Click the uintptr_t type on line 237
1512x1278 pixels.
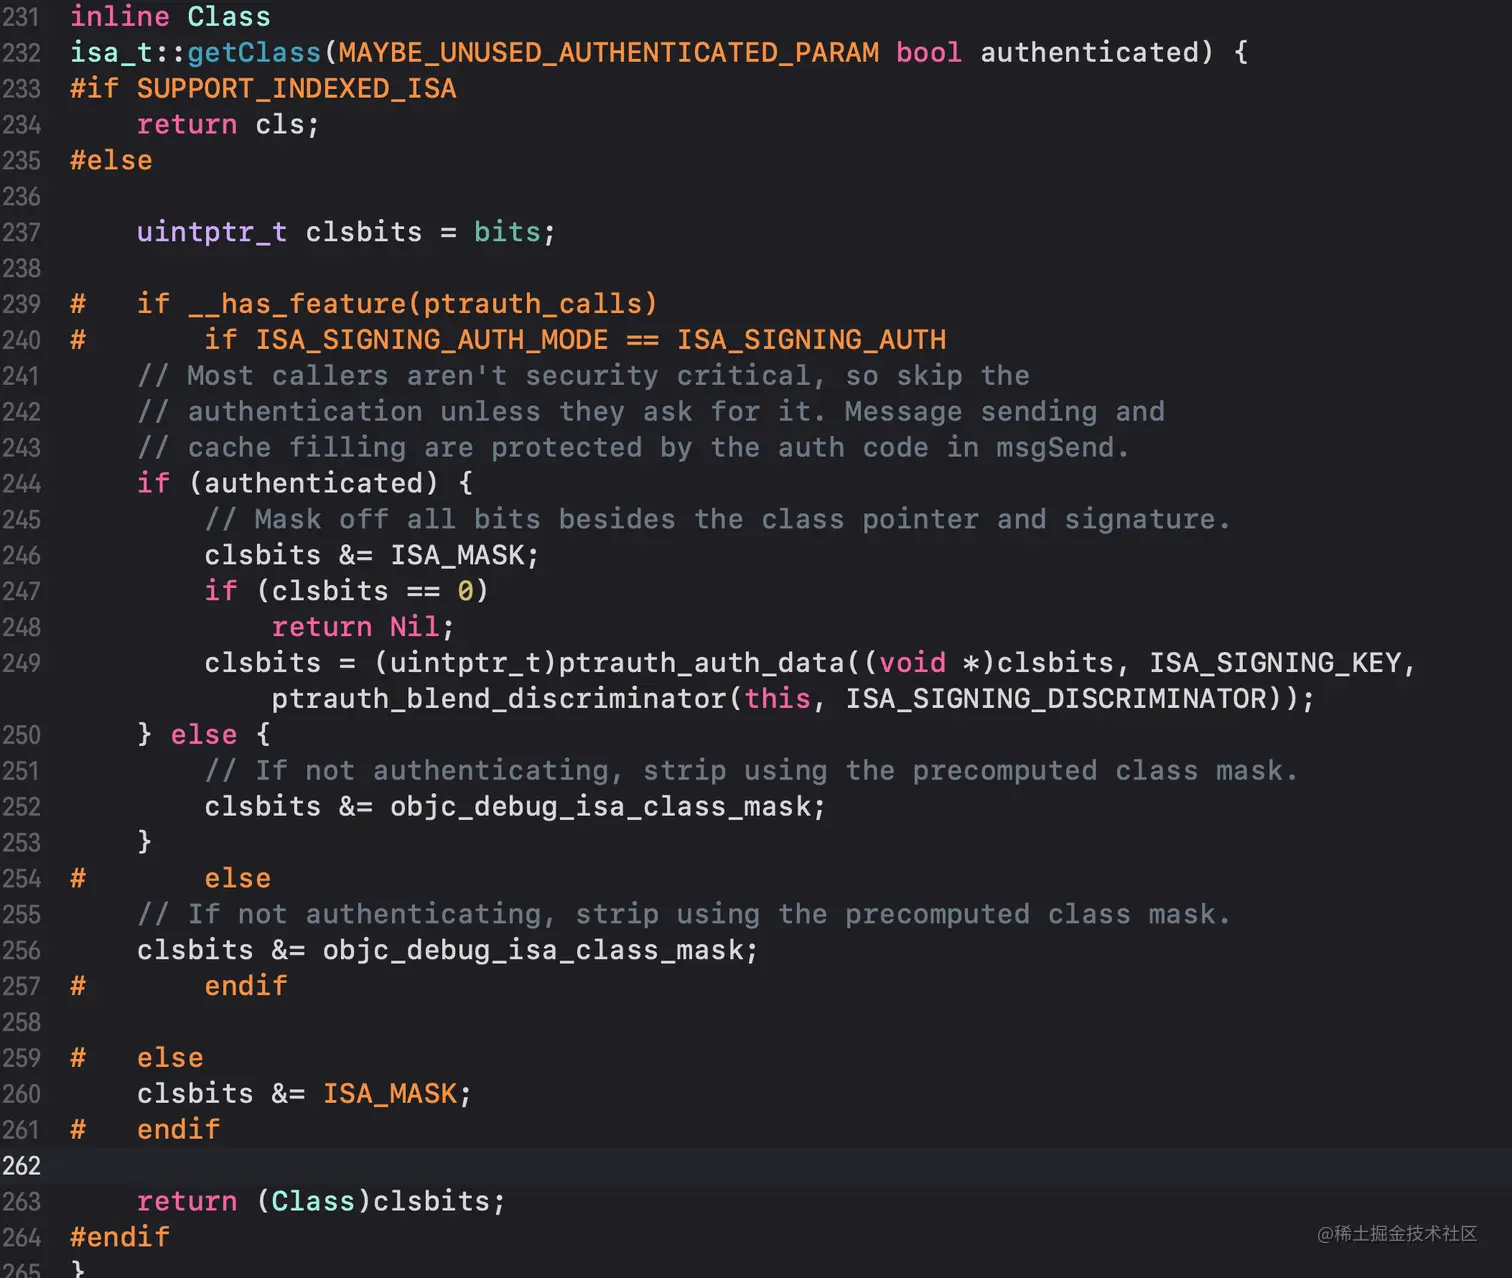click(x=212, y=233)
